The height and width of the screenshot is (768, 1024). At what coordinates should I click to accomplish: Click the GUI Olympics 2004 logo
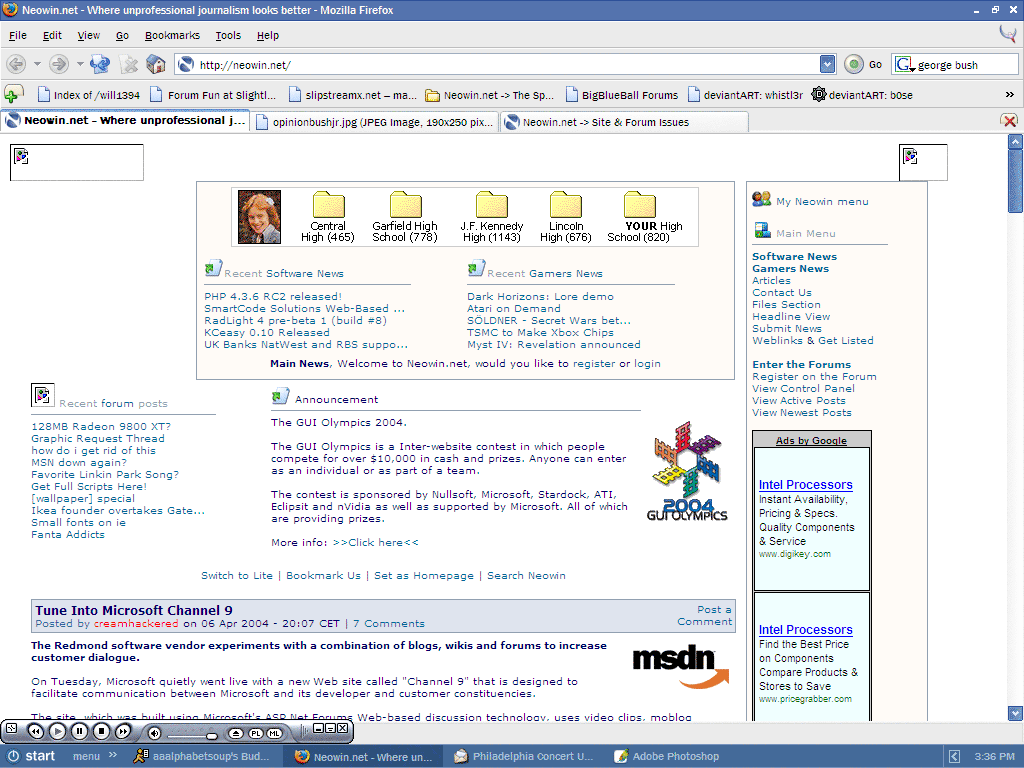687,471
